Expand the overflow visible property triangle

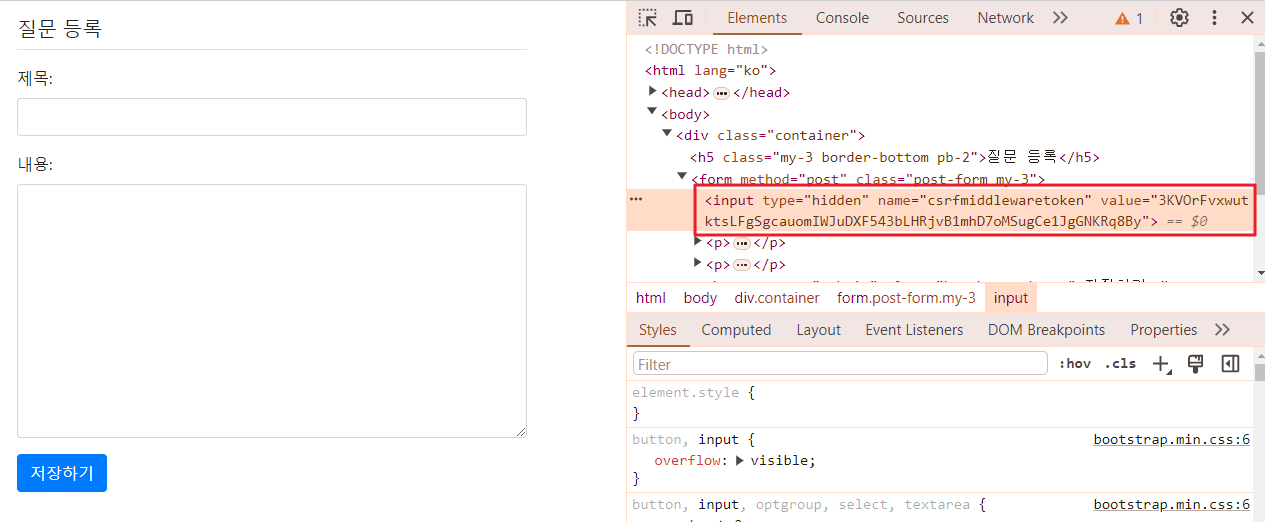point(740,461)
